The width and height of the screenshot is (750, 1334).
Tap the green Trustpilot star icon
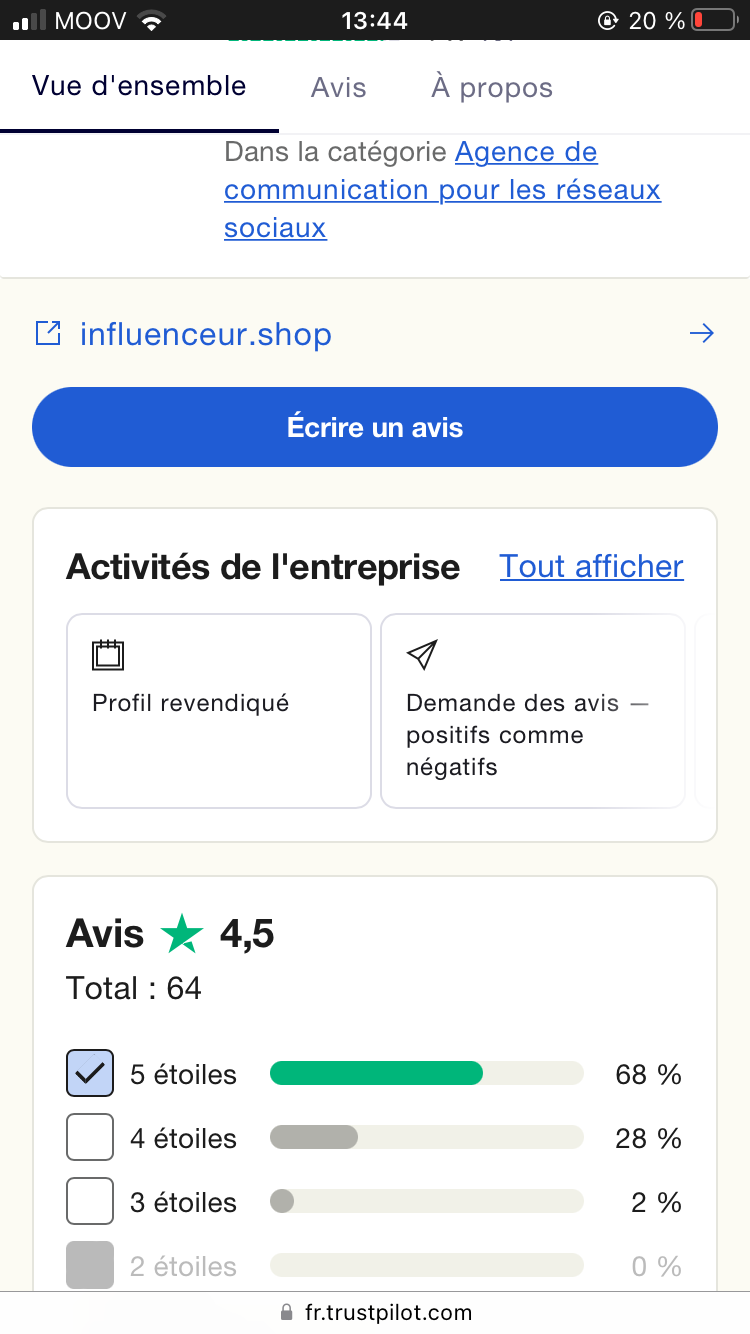click(182, 934)
